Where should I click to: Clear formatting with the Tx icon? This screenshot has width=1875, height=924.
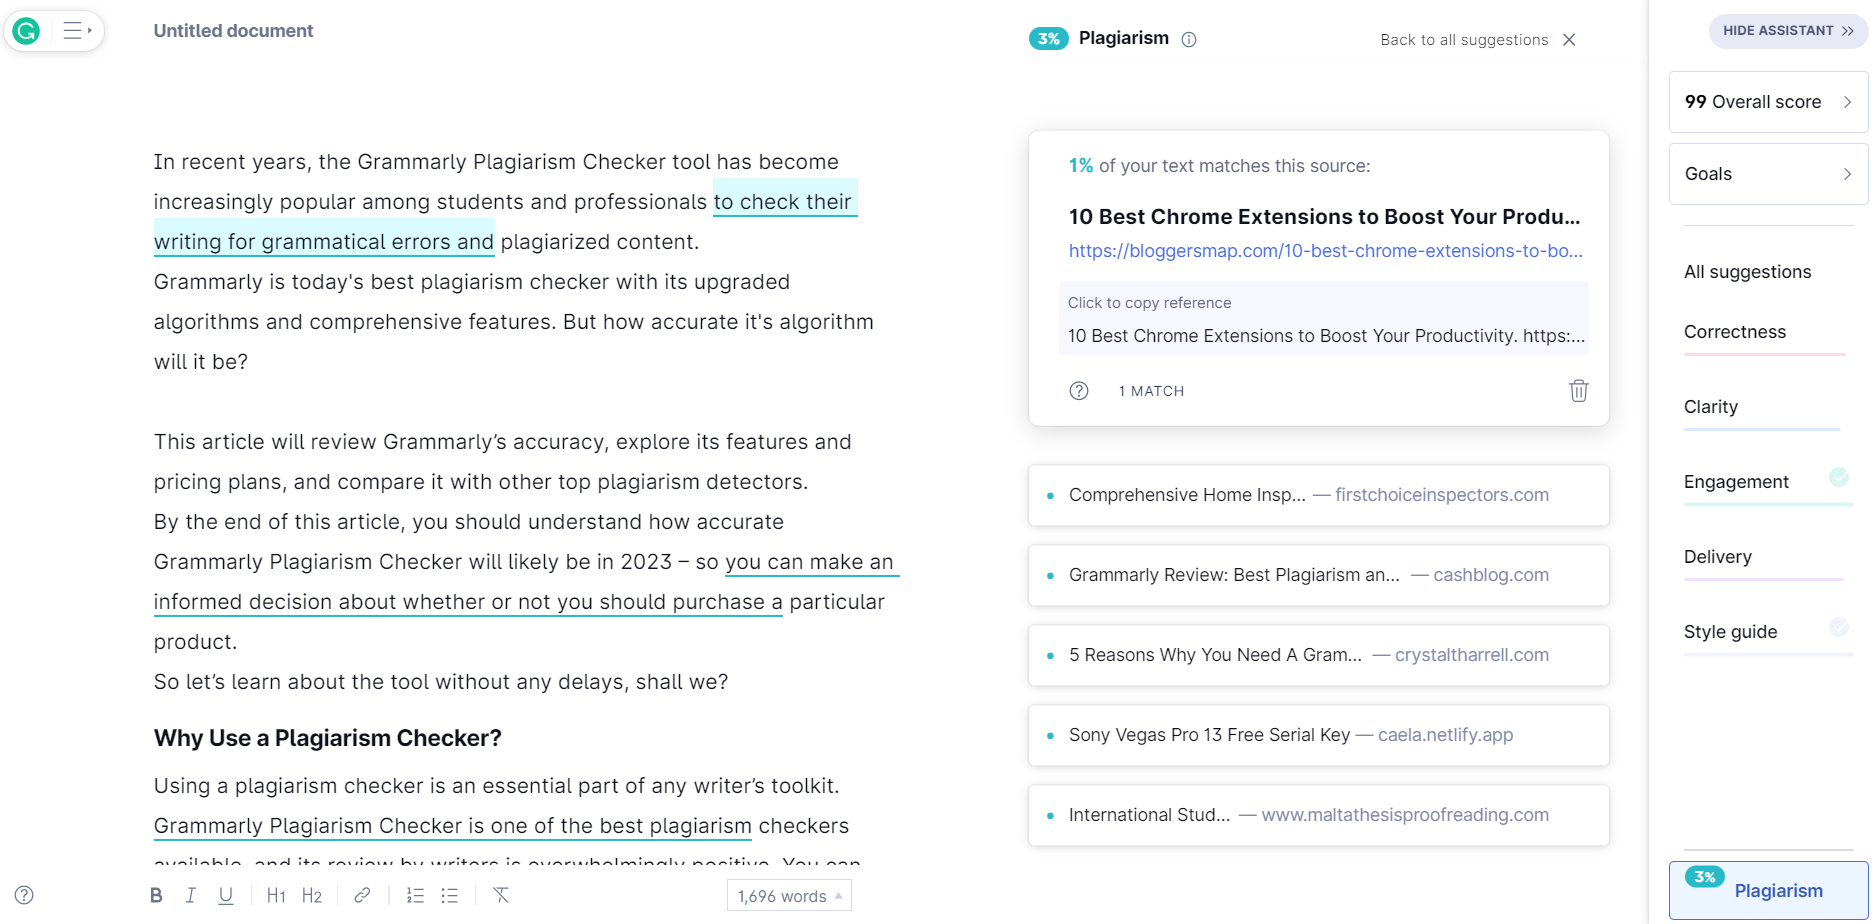pos(501,896)
